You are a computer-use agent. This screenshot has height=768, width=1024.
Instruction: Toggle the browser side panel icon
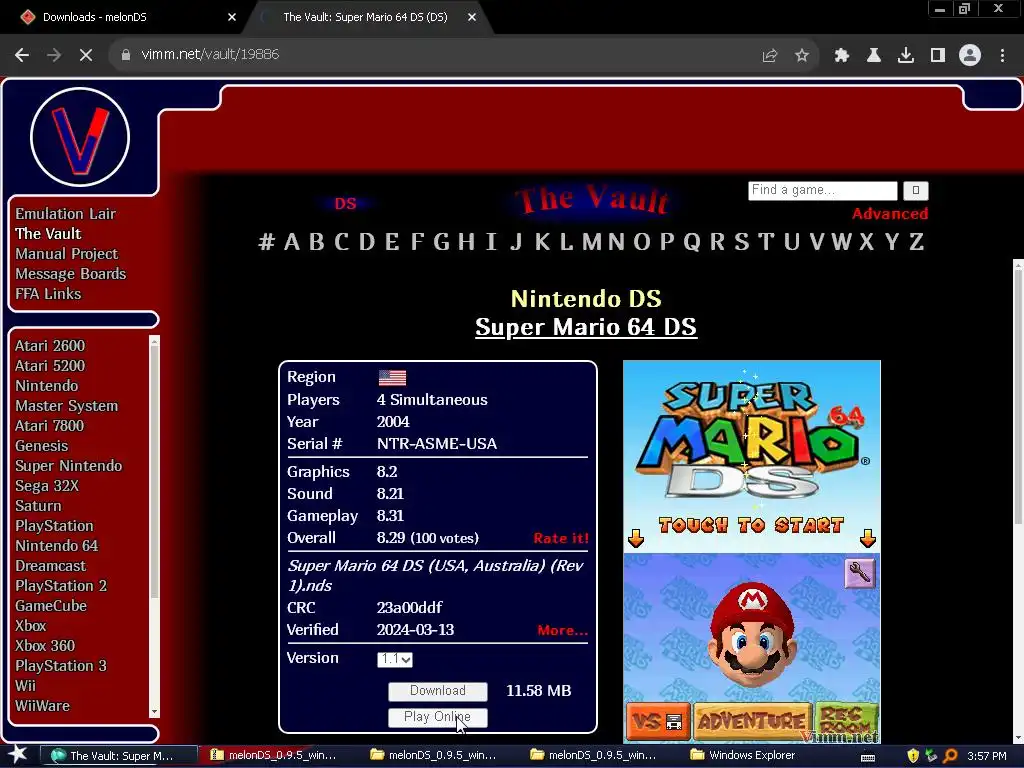938,56
